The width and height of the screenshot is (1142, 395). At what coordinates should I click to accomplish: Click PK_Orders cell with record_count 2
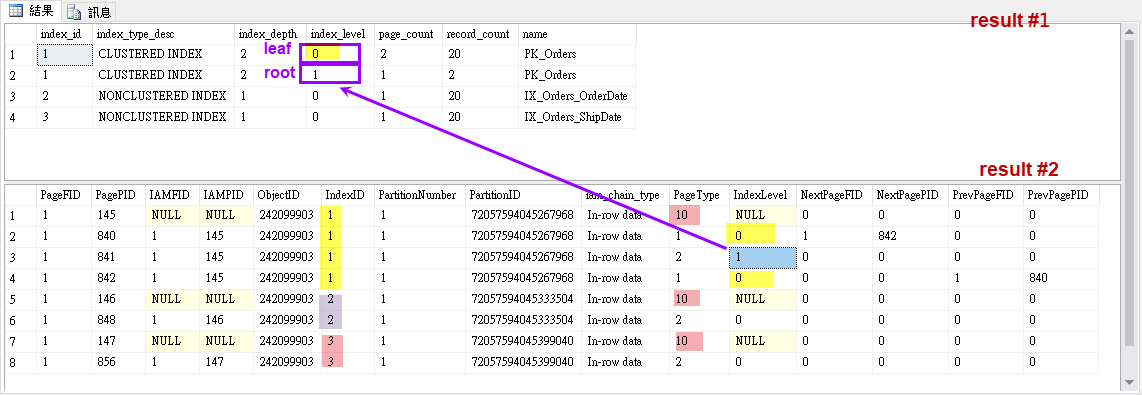coord(577,75)
